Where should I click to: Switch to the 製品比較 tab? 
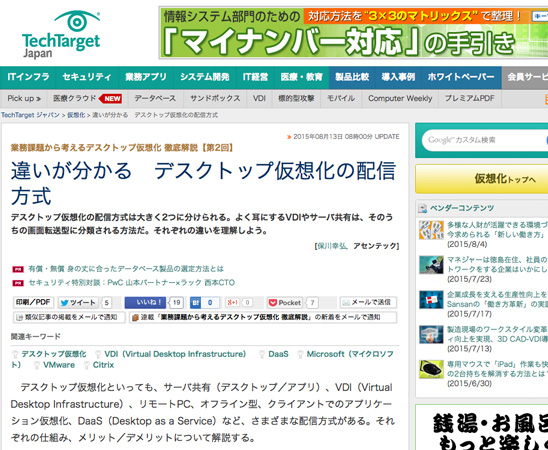tap(352, 77)
